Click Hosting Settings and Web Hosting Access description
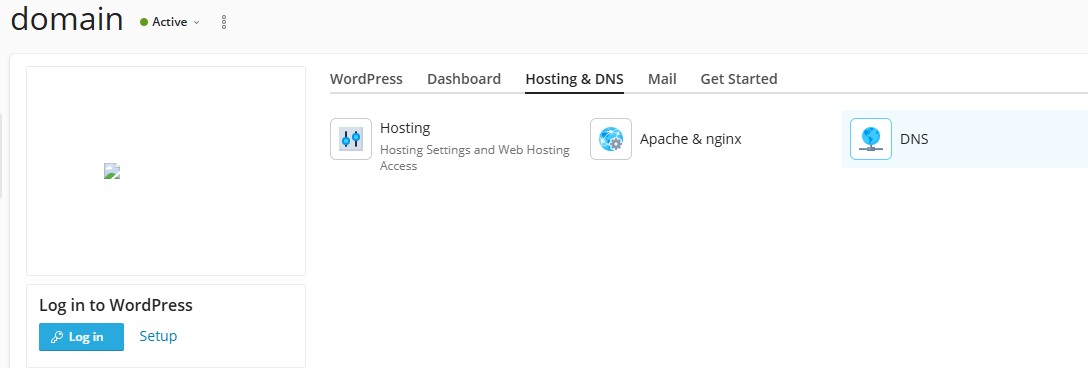Viewport: 1088px width, 368px height. pyautogui.click(x=475, y=158)
